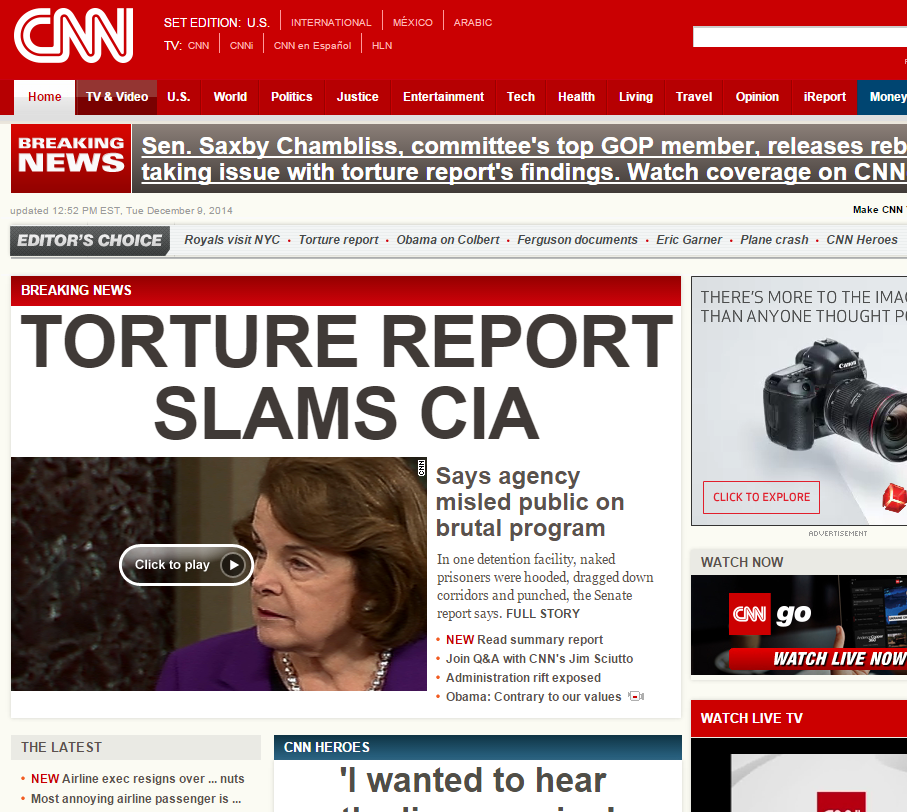
Task: Click the CNN logo
Action: [73, 36]
